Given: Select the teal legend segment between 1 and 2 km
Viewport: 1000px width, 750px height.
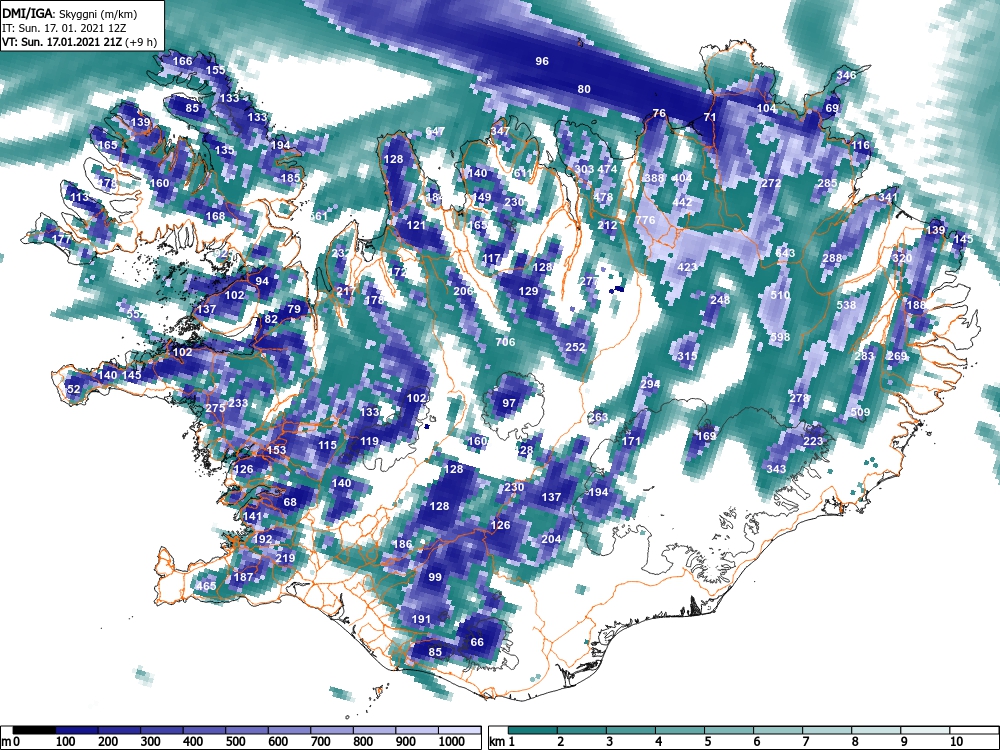Looking at the screenshot, I should click(x=533, y=731).
